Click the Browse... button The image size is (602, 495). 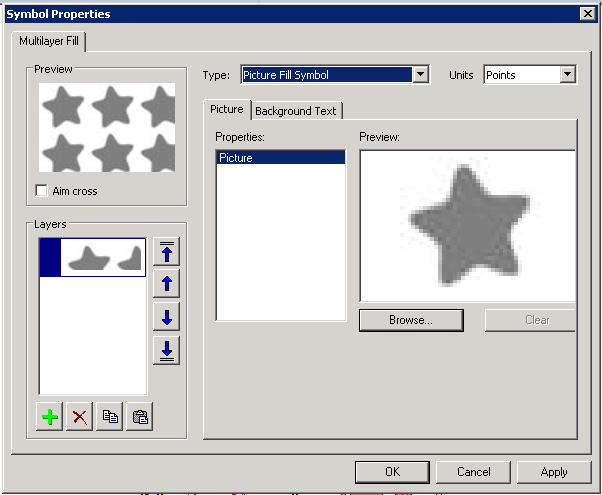click(411, 320)
